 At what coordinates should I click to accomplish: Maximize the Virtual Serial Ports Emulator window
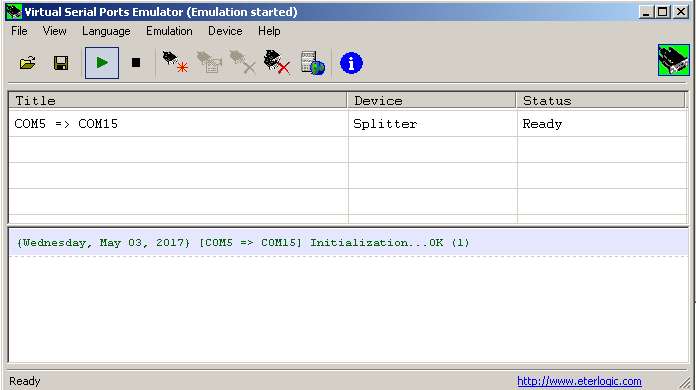(663, 12)
